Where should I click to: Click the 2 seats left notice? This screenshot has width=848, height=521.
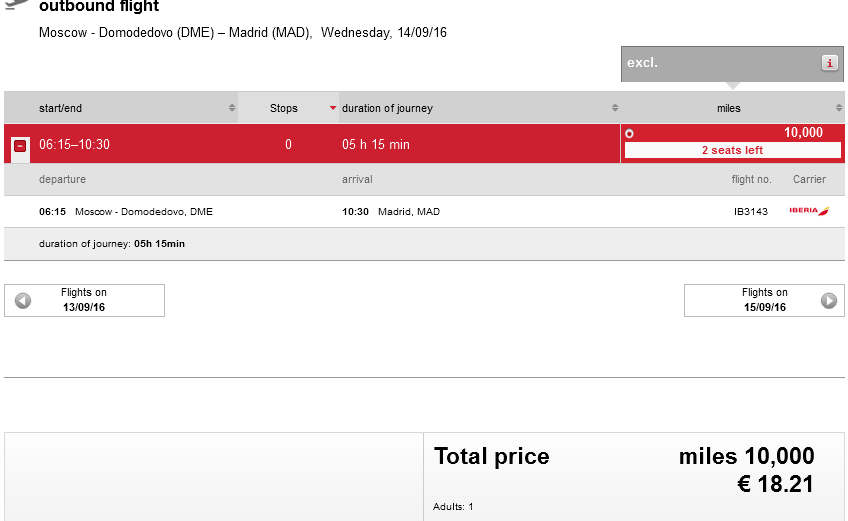(x=733, y=150)
